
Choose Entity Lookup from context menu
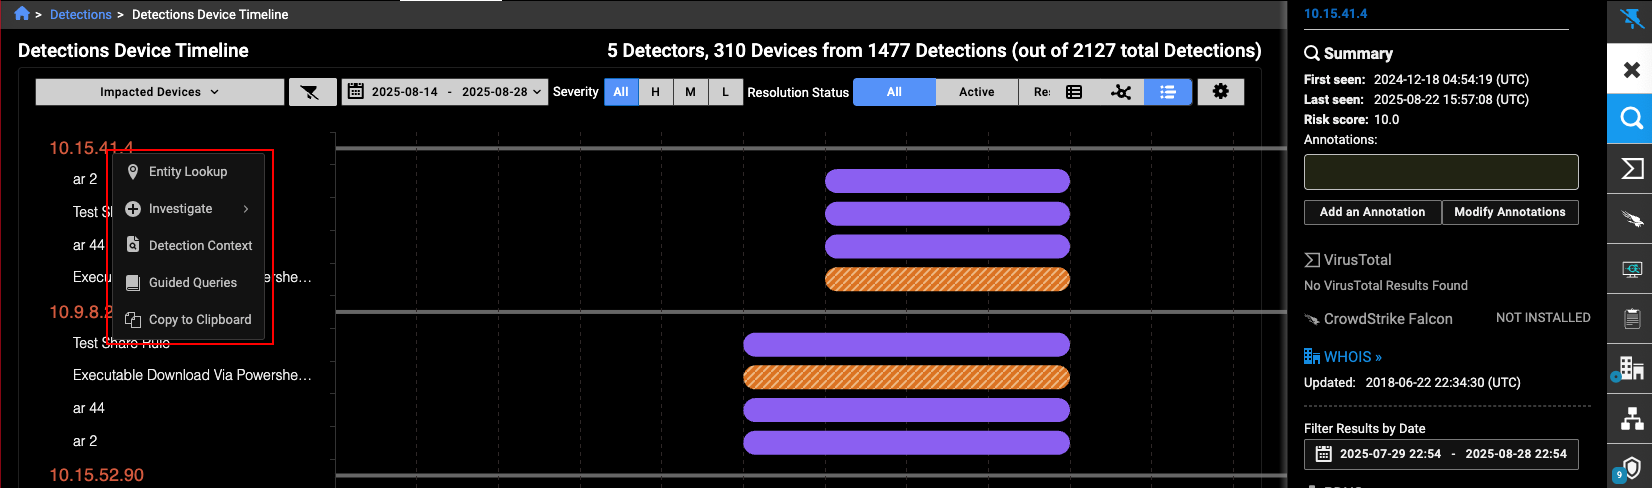pyautogui.click(x=187, y=172)
